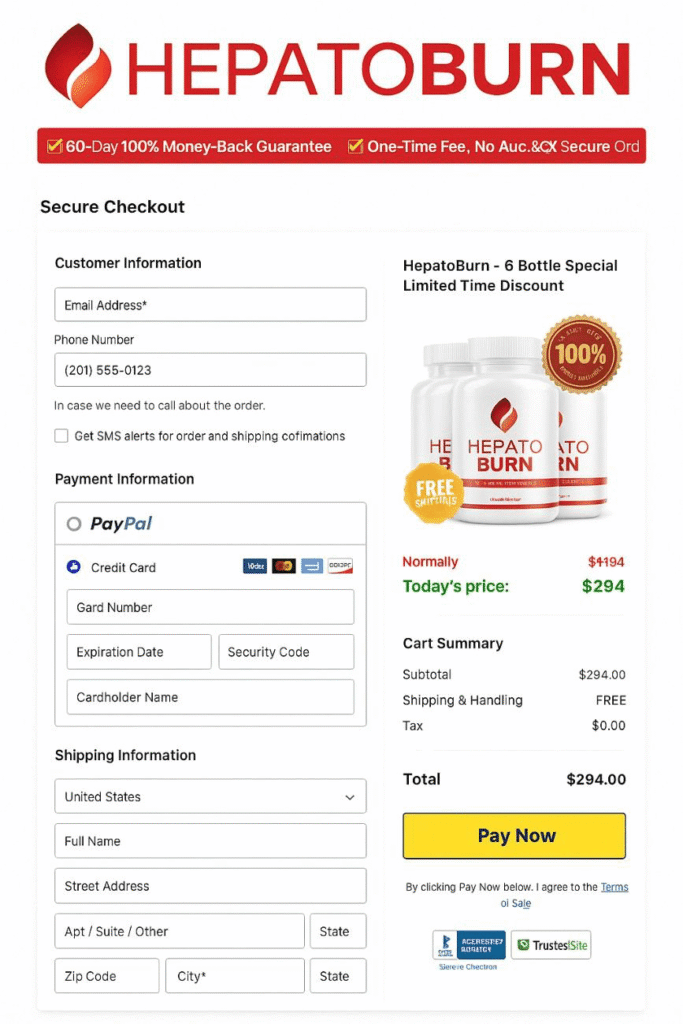Select Credit Card as the payment method

pos(73,565)
